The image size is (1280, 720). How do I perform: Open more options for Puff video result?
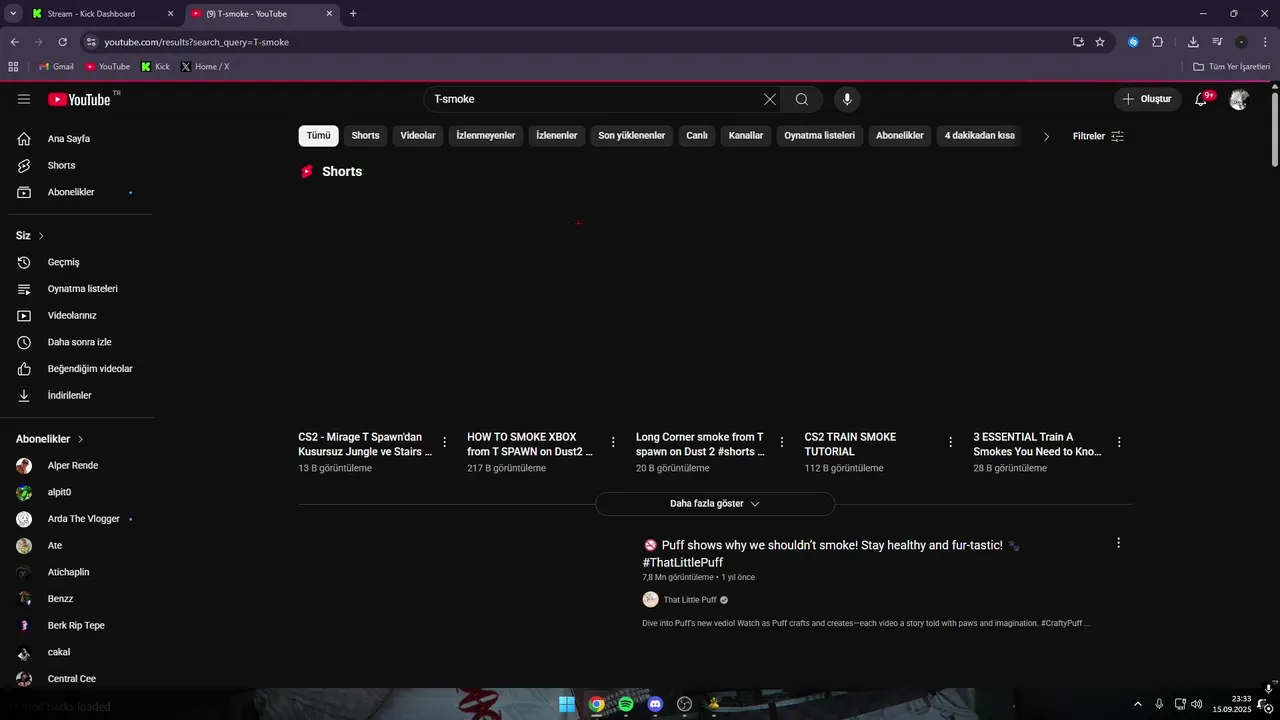click(x=1118, y=543)
